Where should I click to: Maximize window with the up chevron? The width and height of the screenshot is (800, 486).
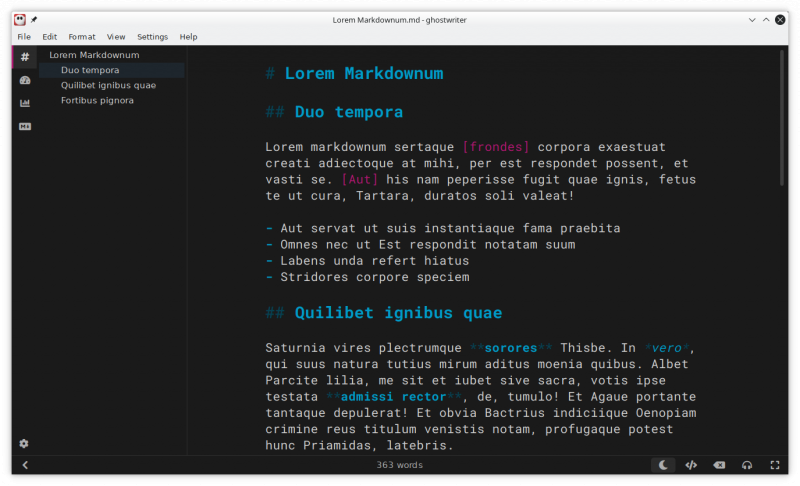[x=766, y=20]
